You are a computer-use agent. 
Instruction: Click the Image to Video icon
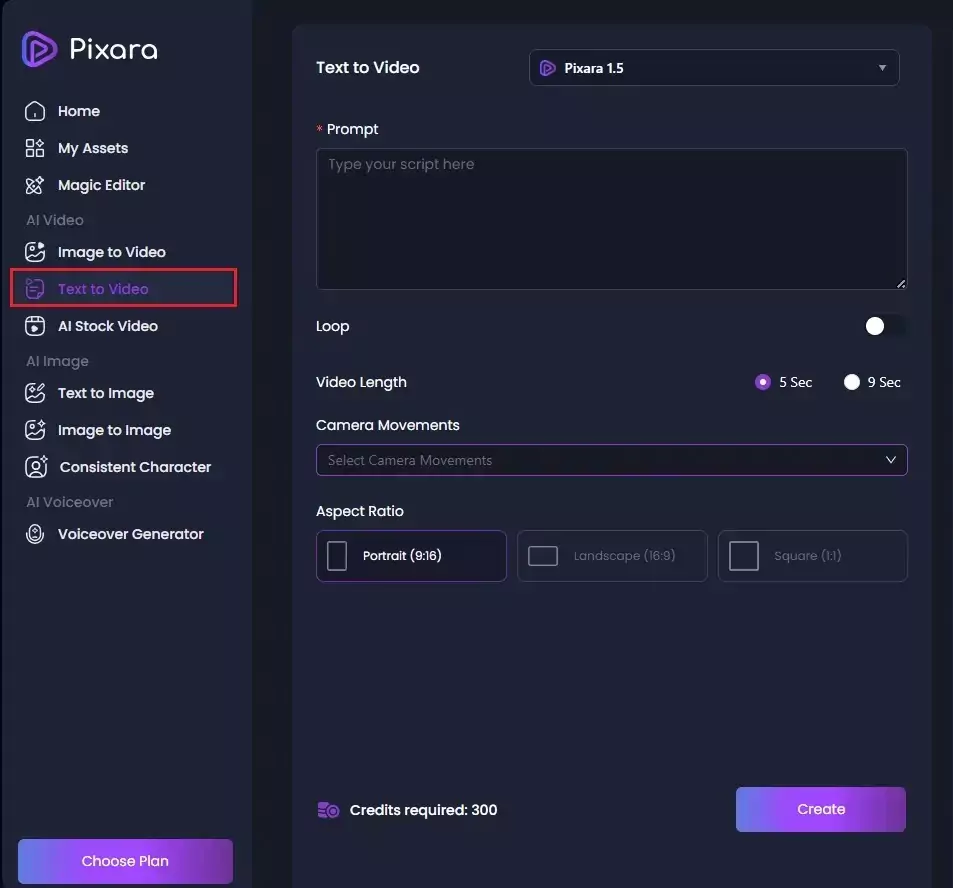[x=35, y=252]
